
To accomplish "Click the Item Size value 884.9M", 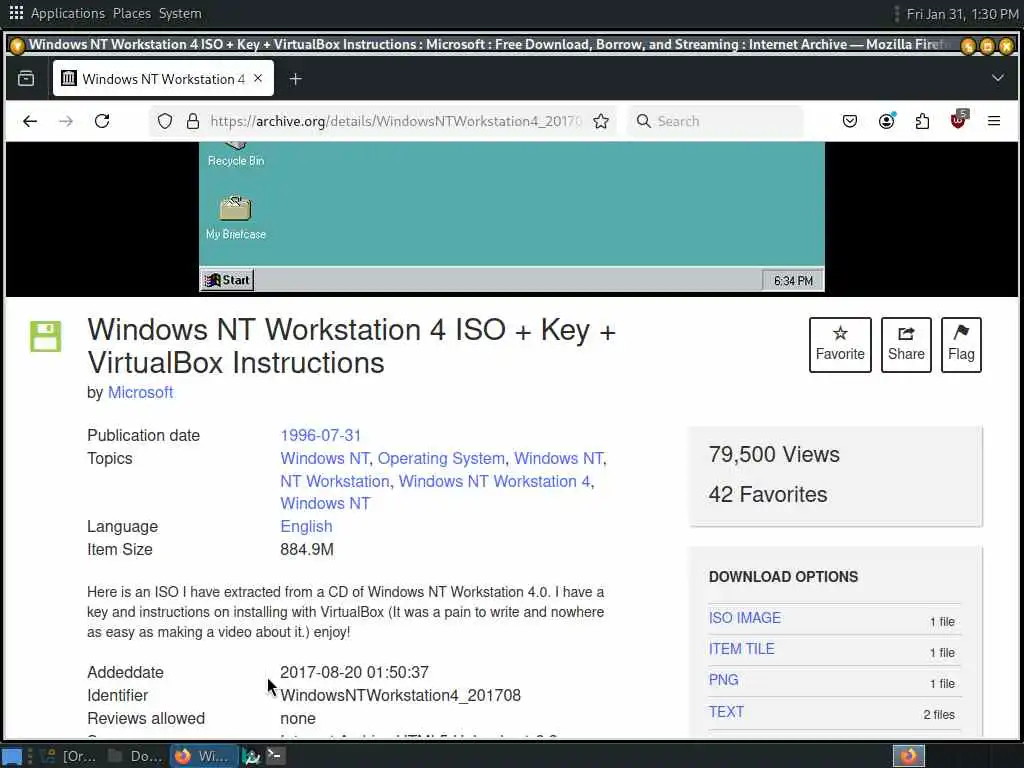I will 307,549.
